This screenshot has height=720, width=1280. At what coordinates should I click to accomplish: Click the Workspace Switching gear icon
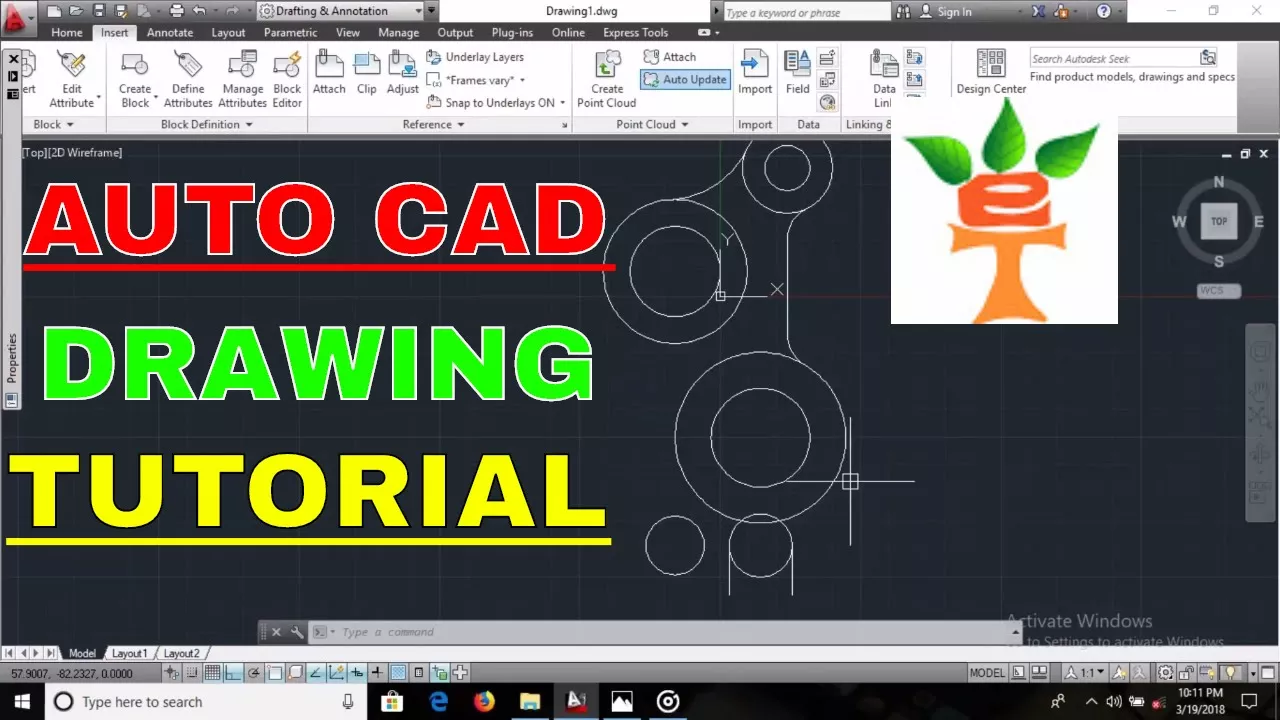[1166, 672]
